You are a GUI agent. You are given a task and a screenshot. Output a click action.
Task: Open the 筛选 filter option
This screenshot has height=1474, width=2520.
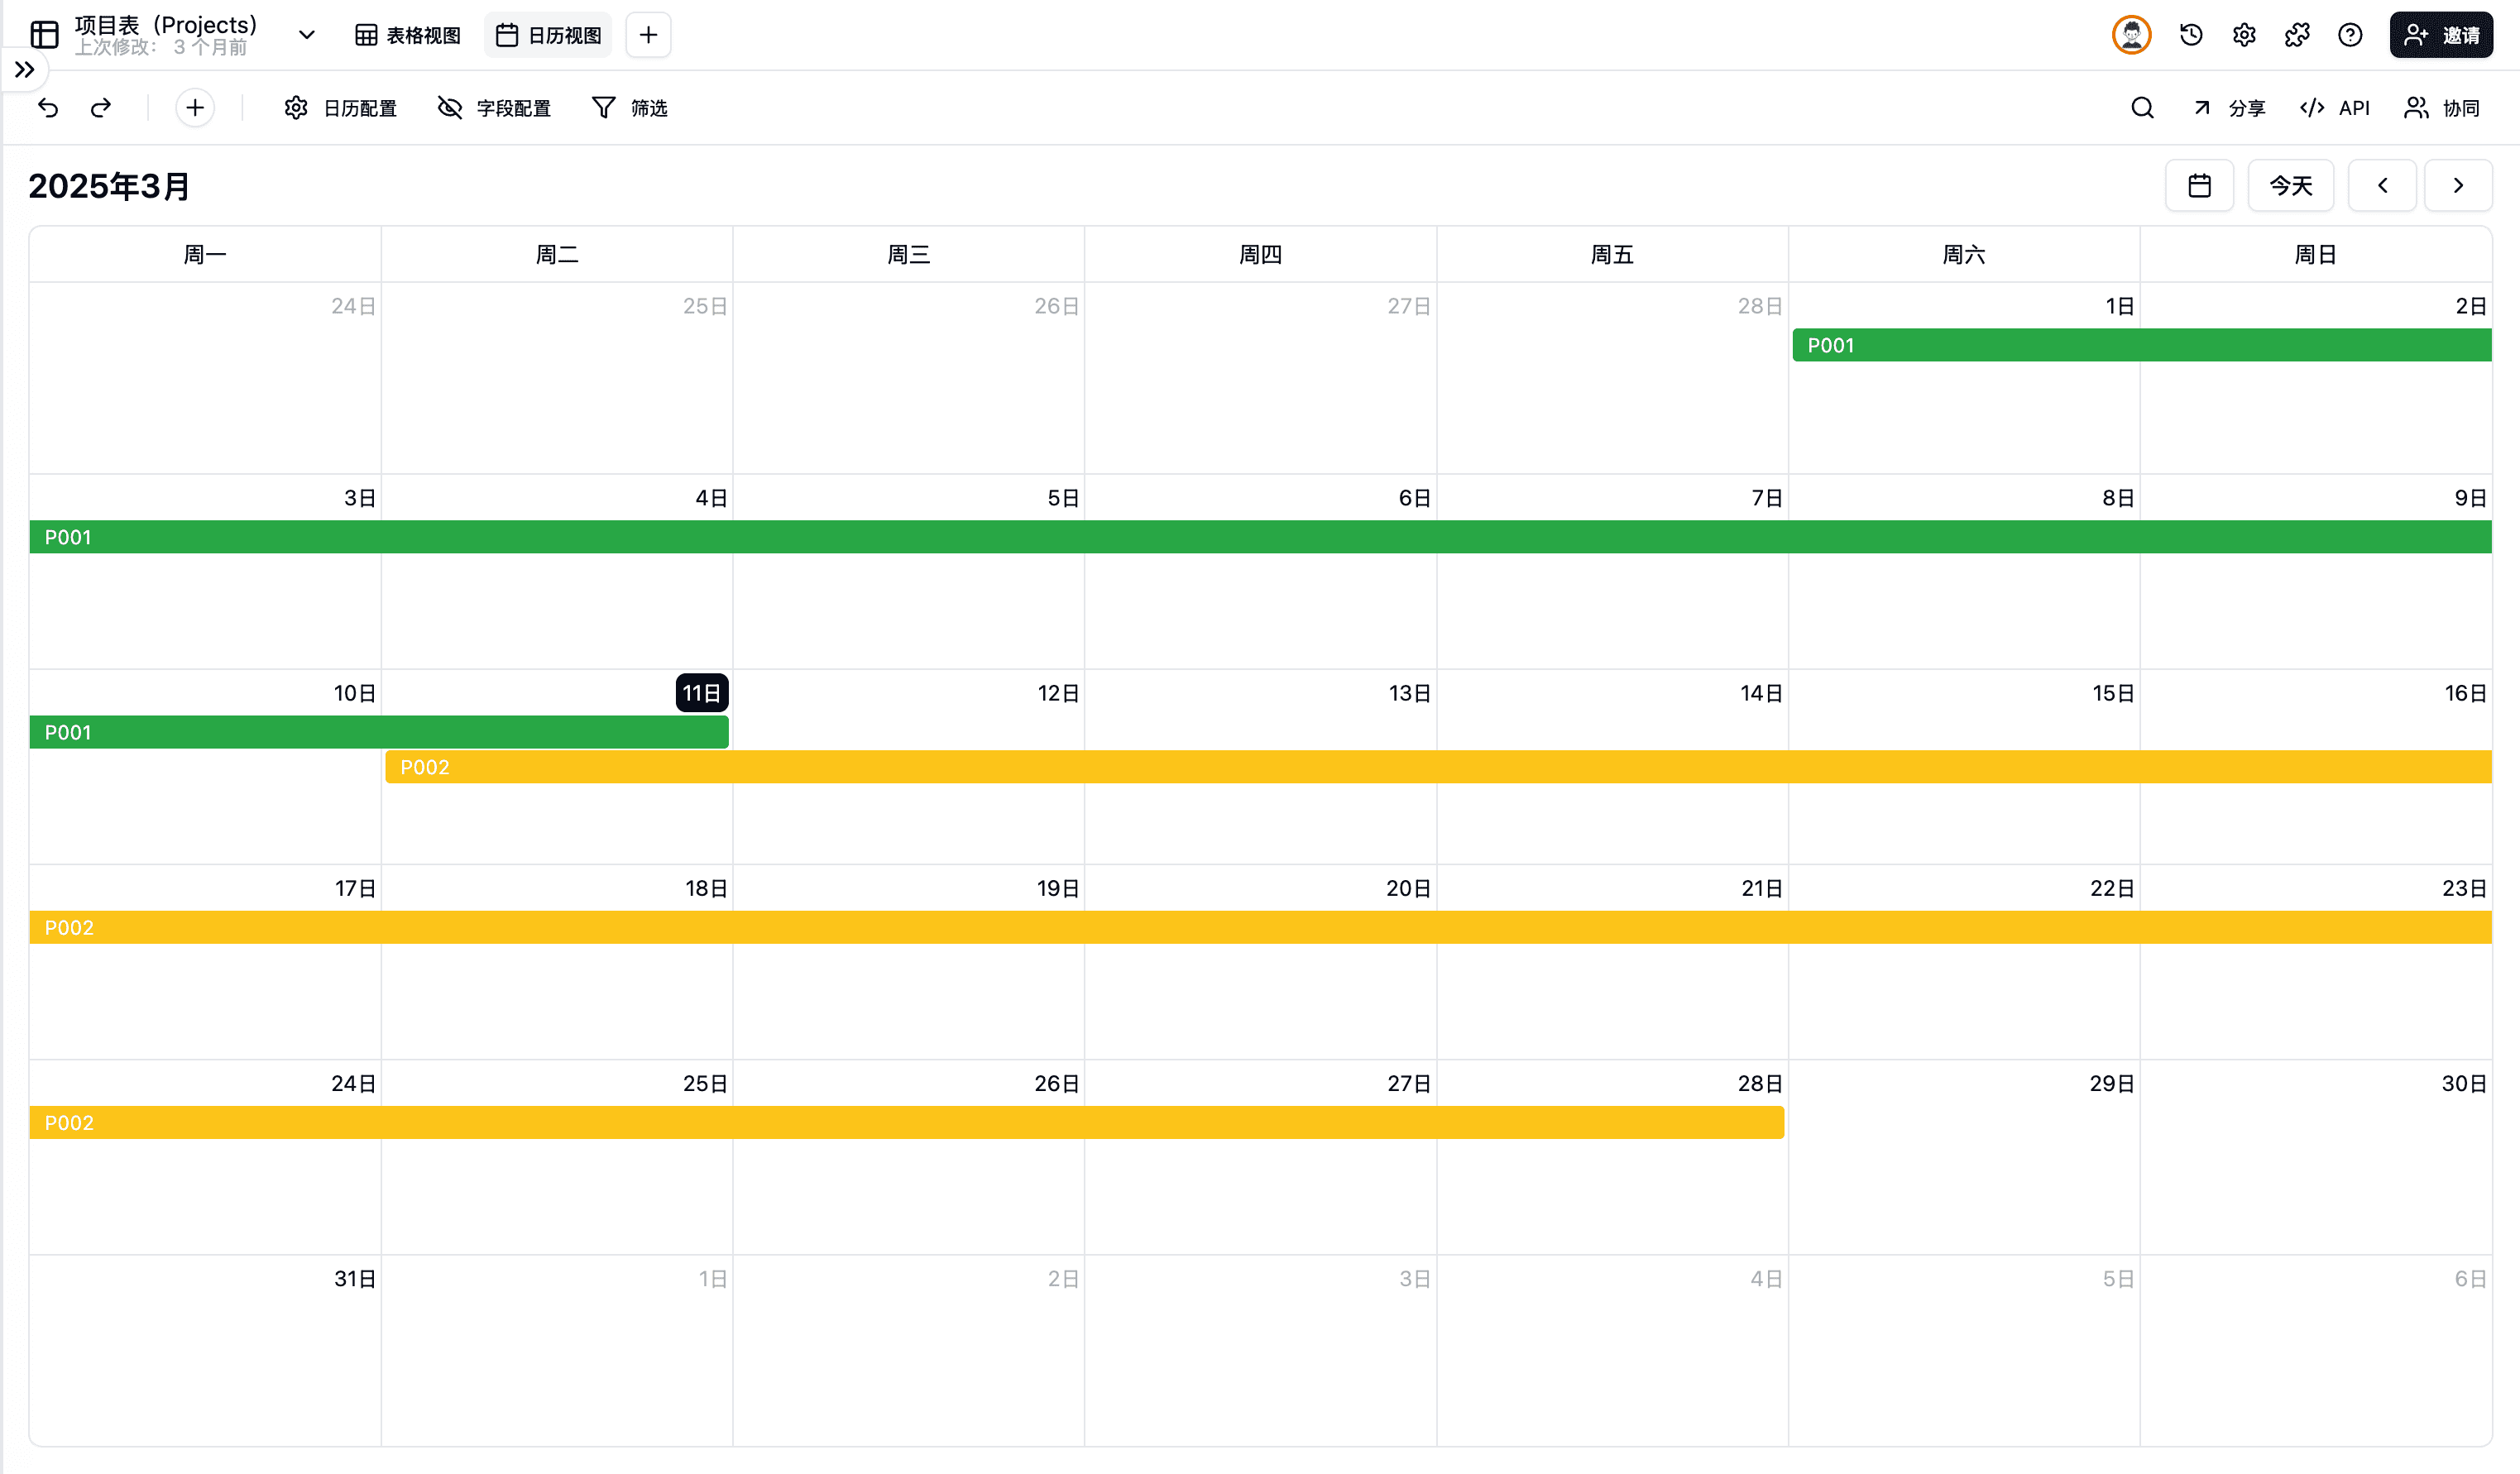point(630,108)
